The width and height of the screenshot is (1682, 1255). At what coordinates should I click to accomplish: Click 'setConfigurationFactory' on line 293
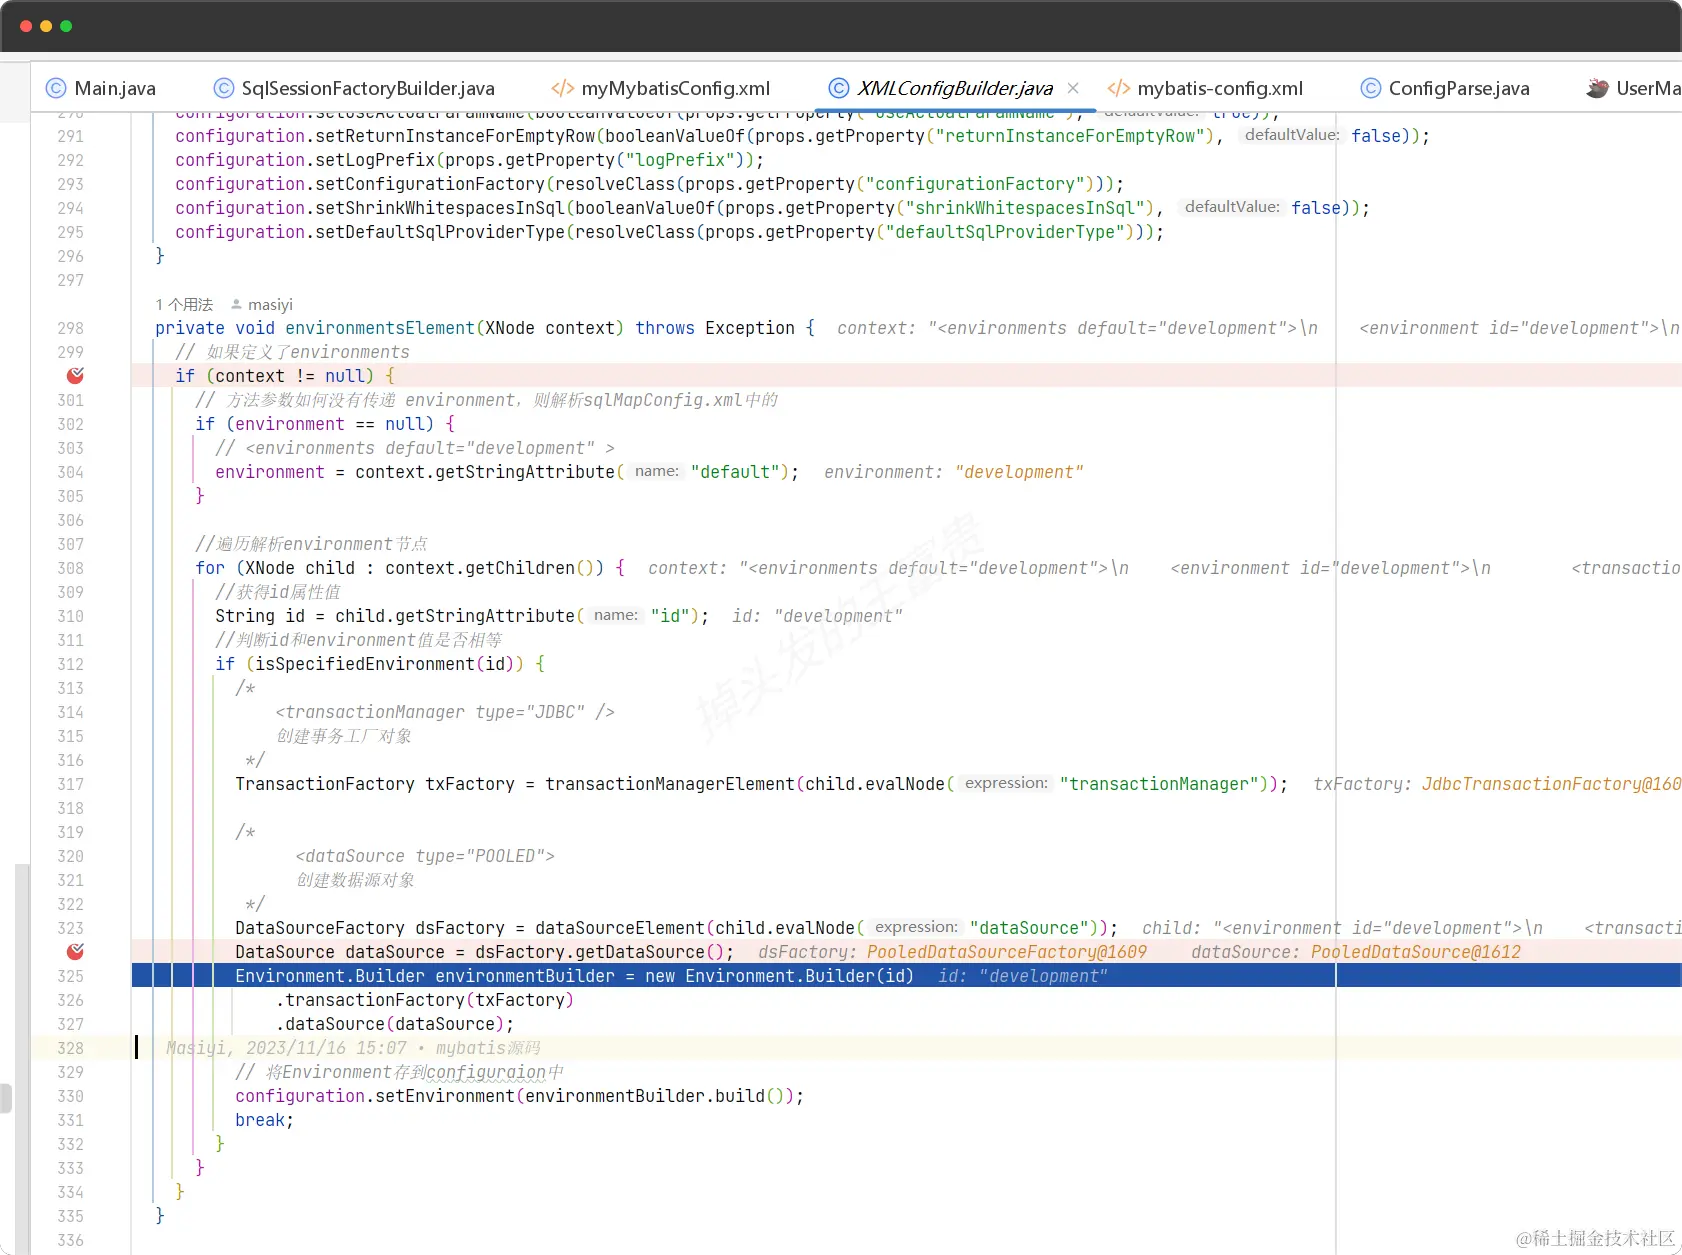(x=430, y=184)
